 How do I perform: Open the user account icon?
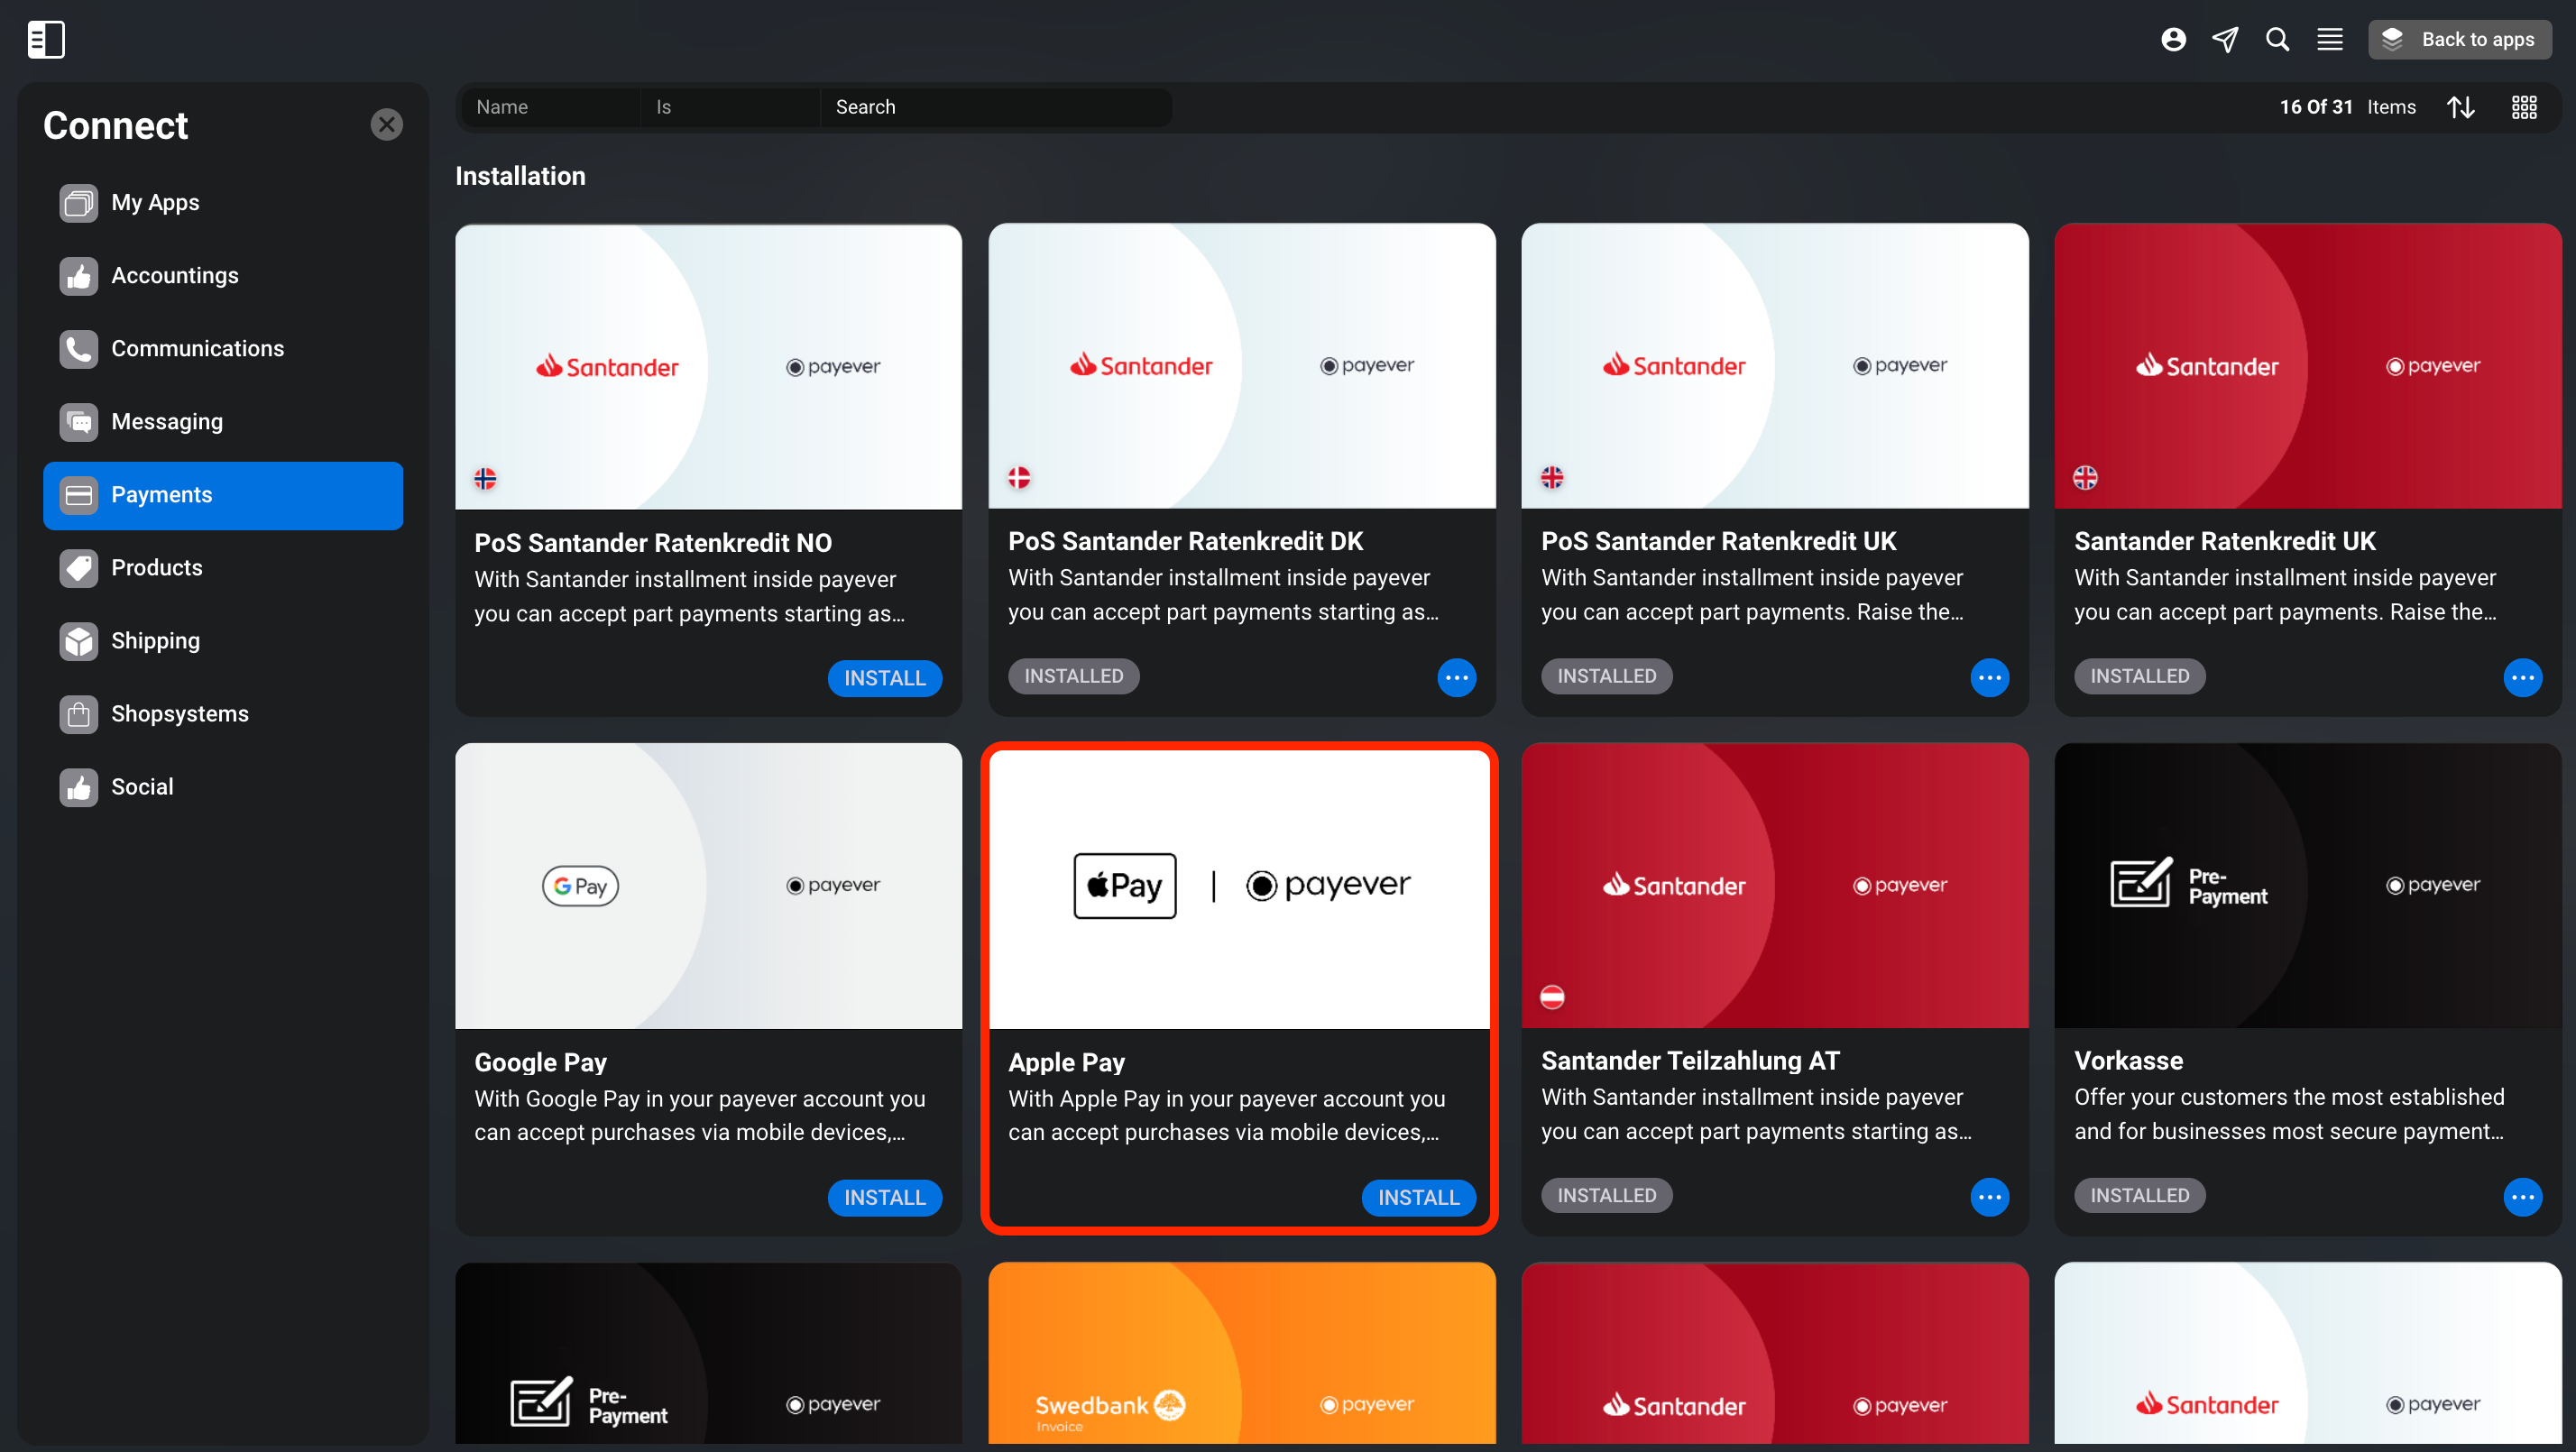(x=2173, y=40)
